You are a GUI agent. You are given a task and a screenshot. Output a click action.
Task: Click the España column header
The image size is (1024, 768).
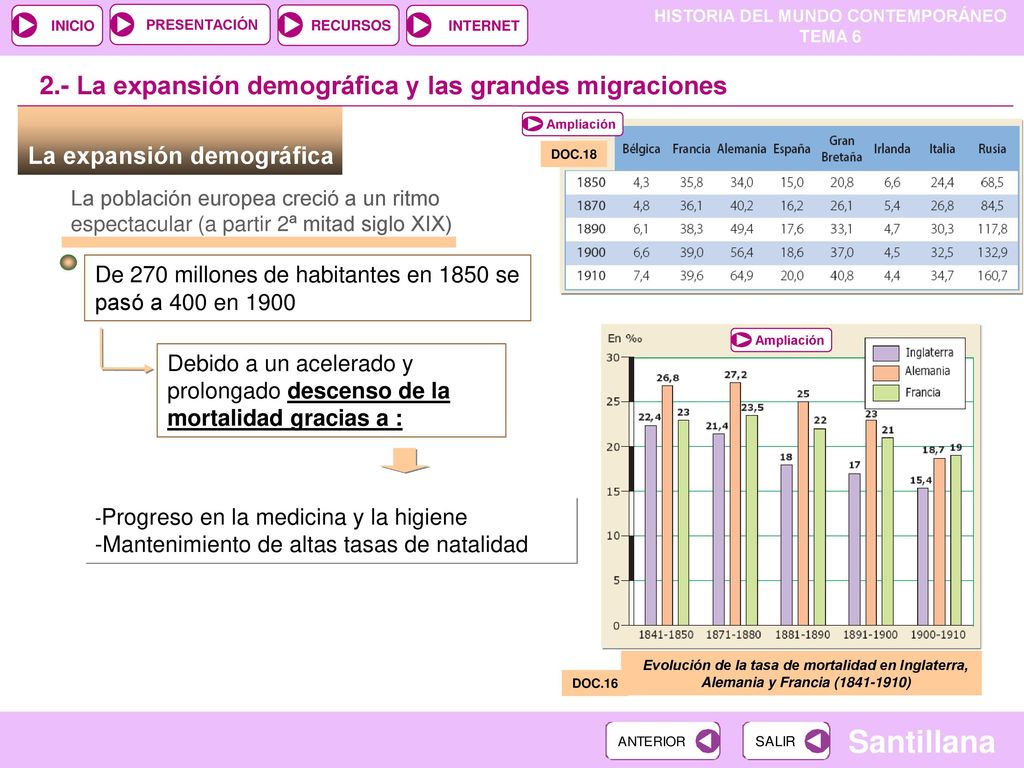click(792, 149)
